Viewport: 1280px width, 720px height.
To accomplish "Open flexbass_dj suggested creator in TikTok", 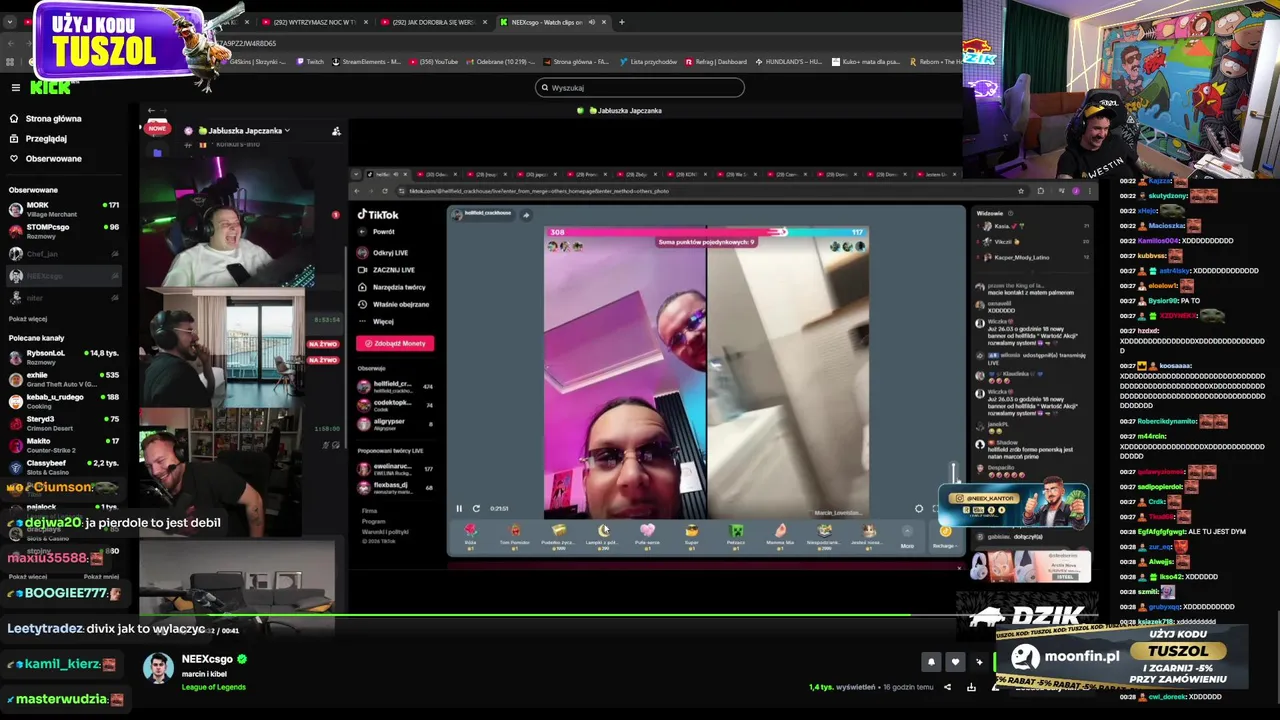I will point(395,487).
